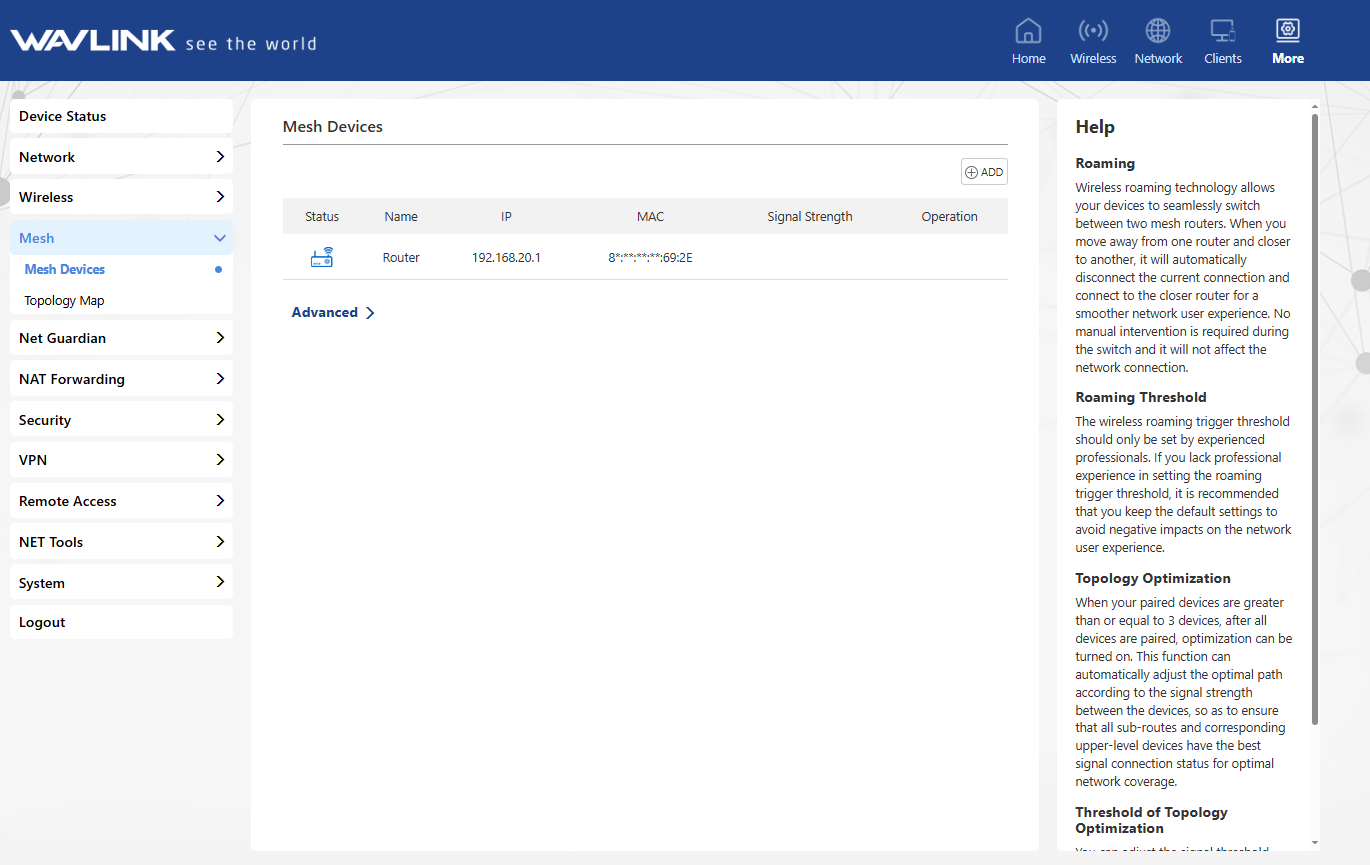Click the Help panel scrollbar
Viewport: 1370px width, 865px height.
tap(1314, 420)
